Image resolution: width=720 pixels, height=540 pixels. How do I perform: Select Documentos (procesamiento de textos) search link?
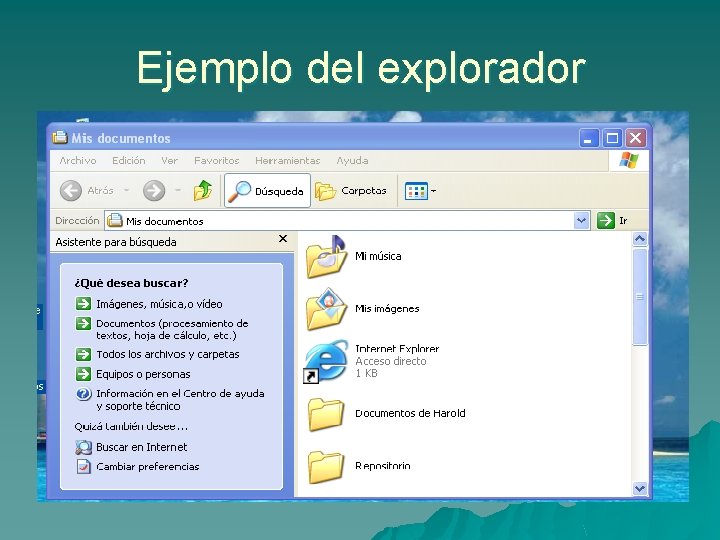pyautogui.click(x=172, y=329)
